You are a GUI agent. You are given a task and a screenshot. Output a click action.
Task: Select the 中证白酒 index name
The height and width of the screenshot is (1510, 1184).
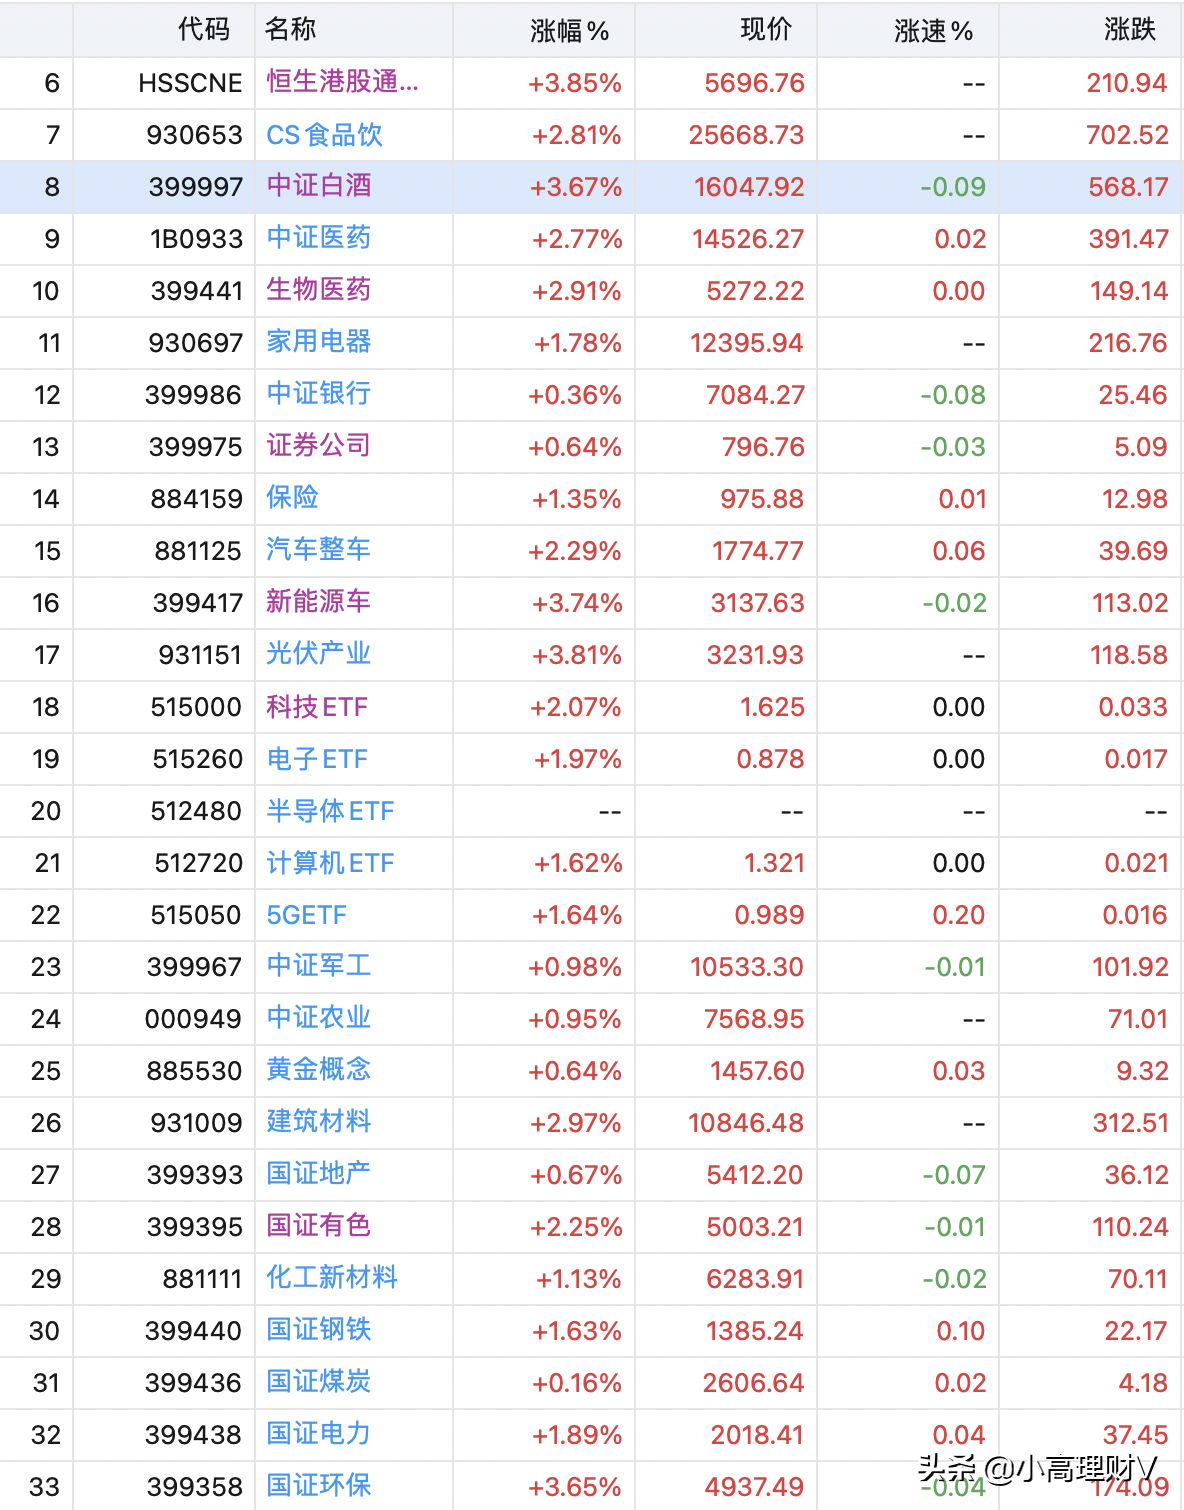pos(319,186)
